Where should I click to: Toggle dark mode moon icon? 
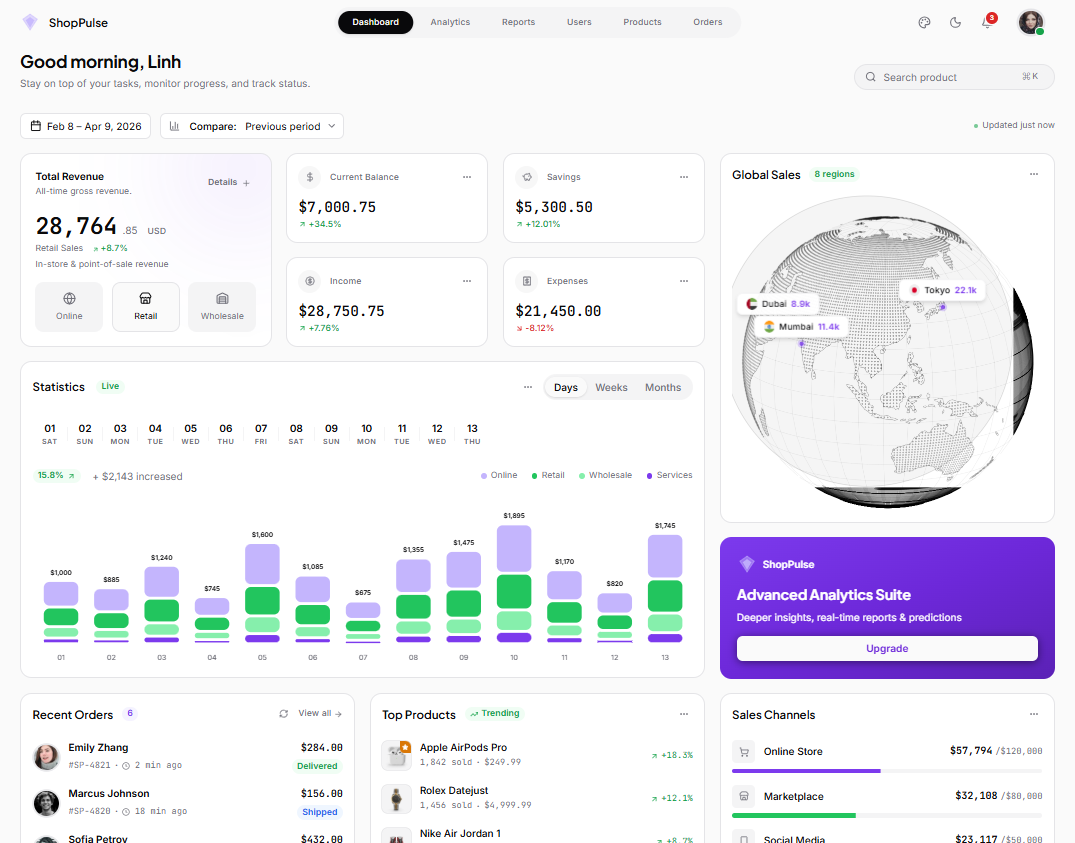[x=955, y=23]
